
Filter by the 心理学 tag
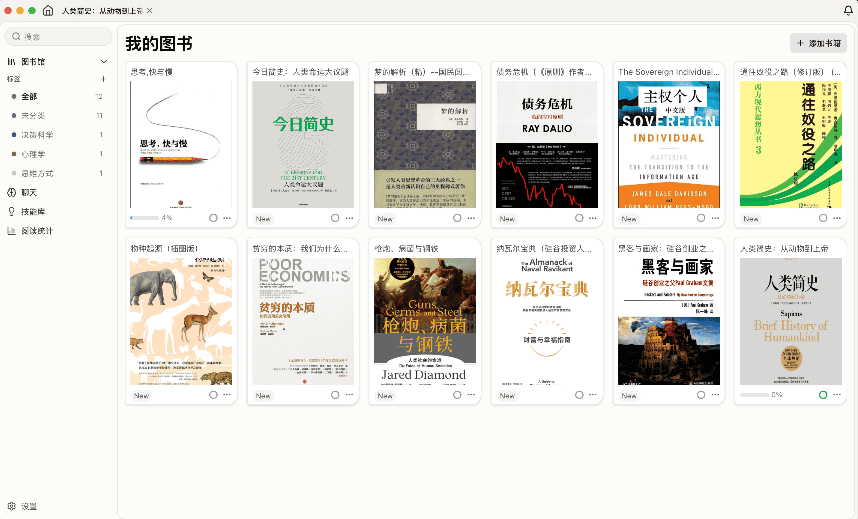34,154
